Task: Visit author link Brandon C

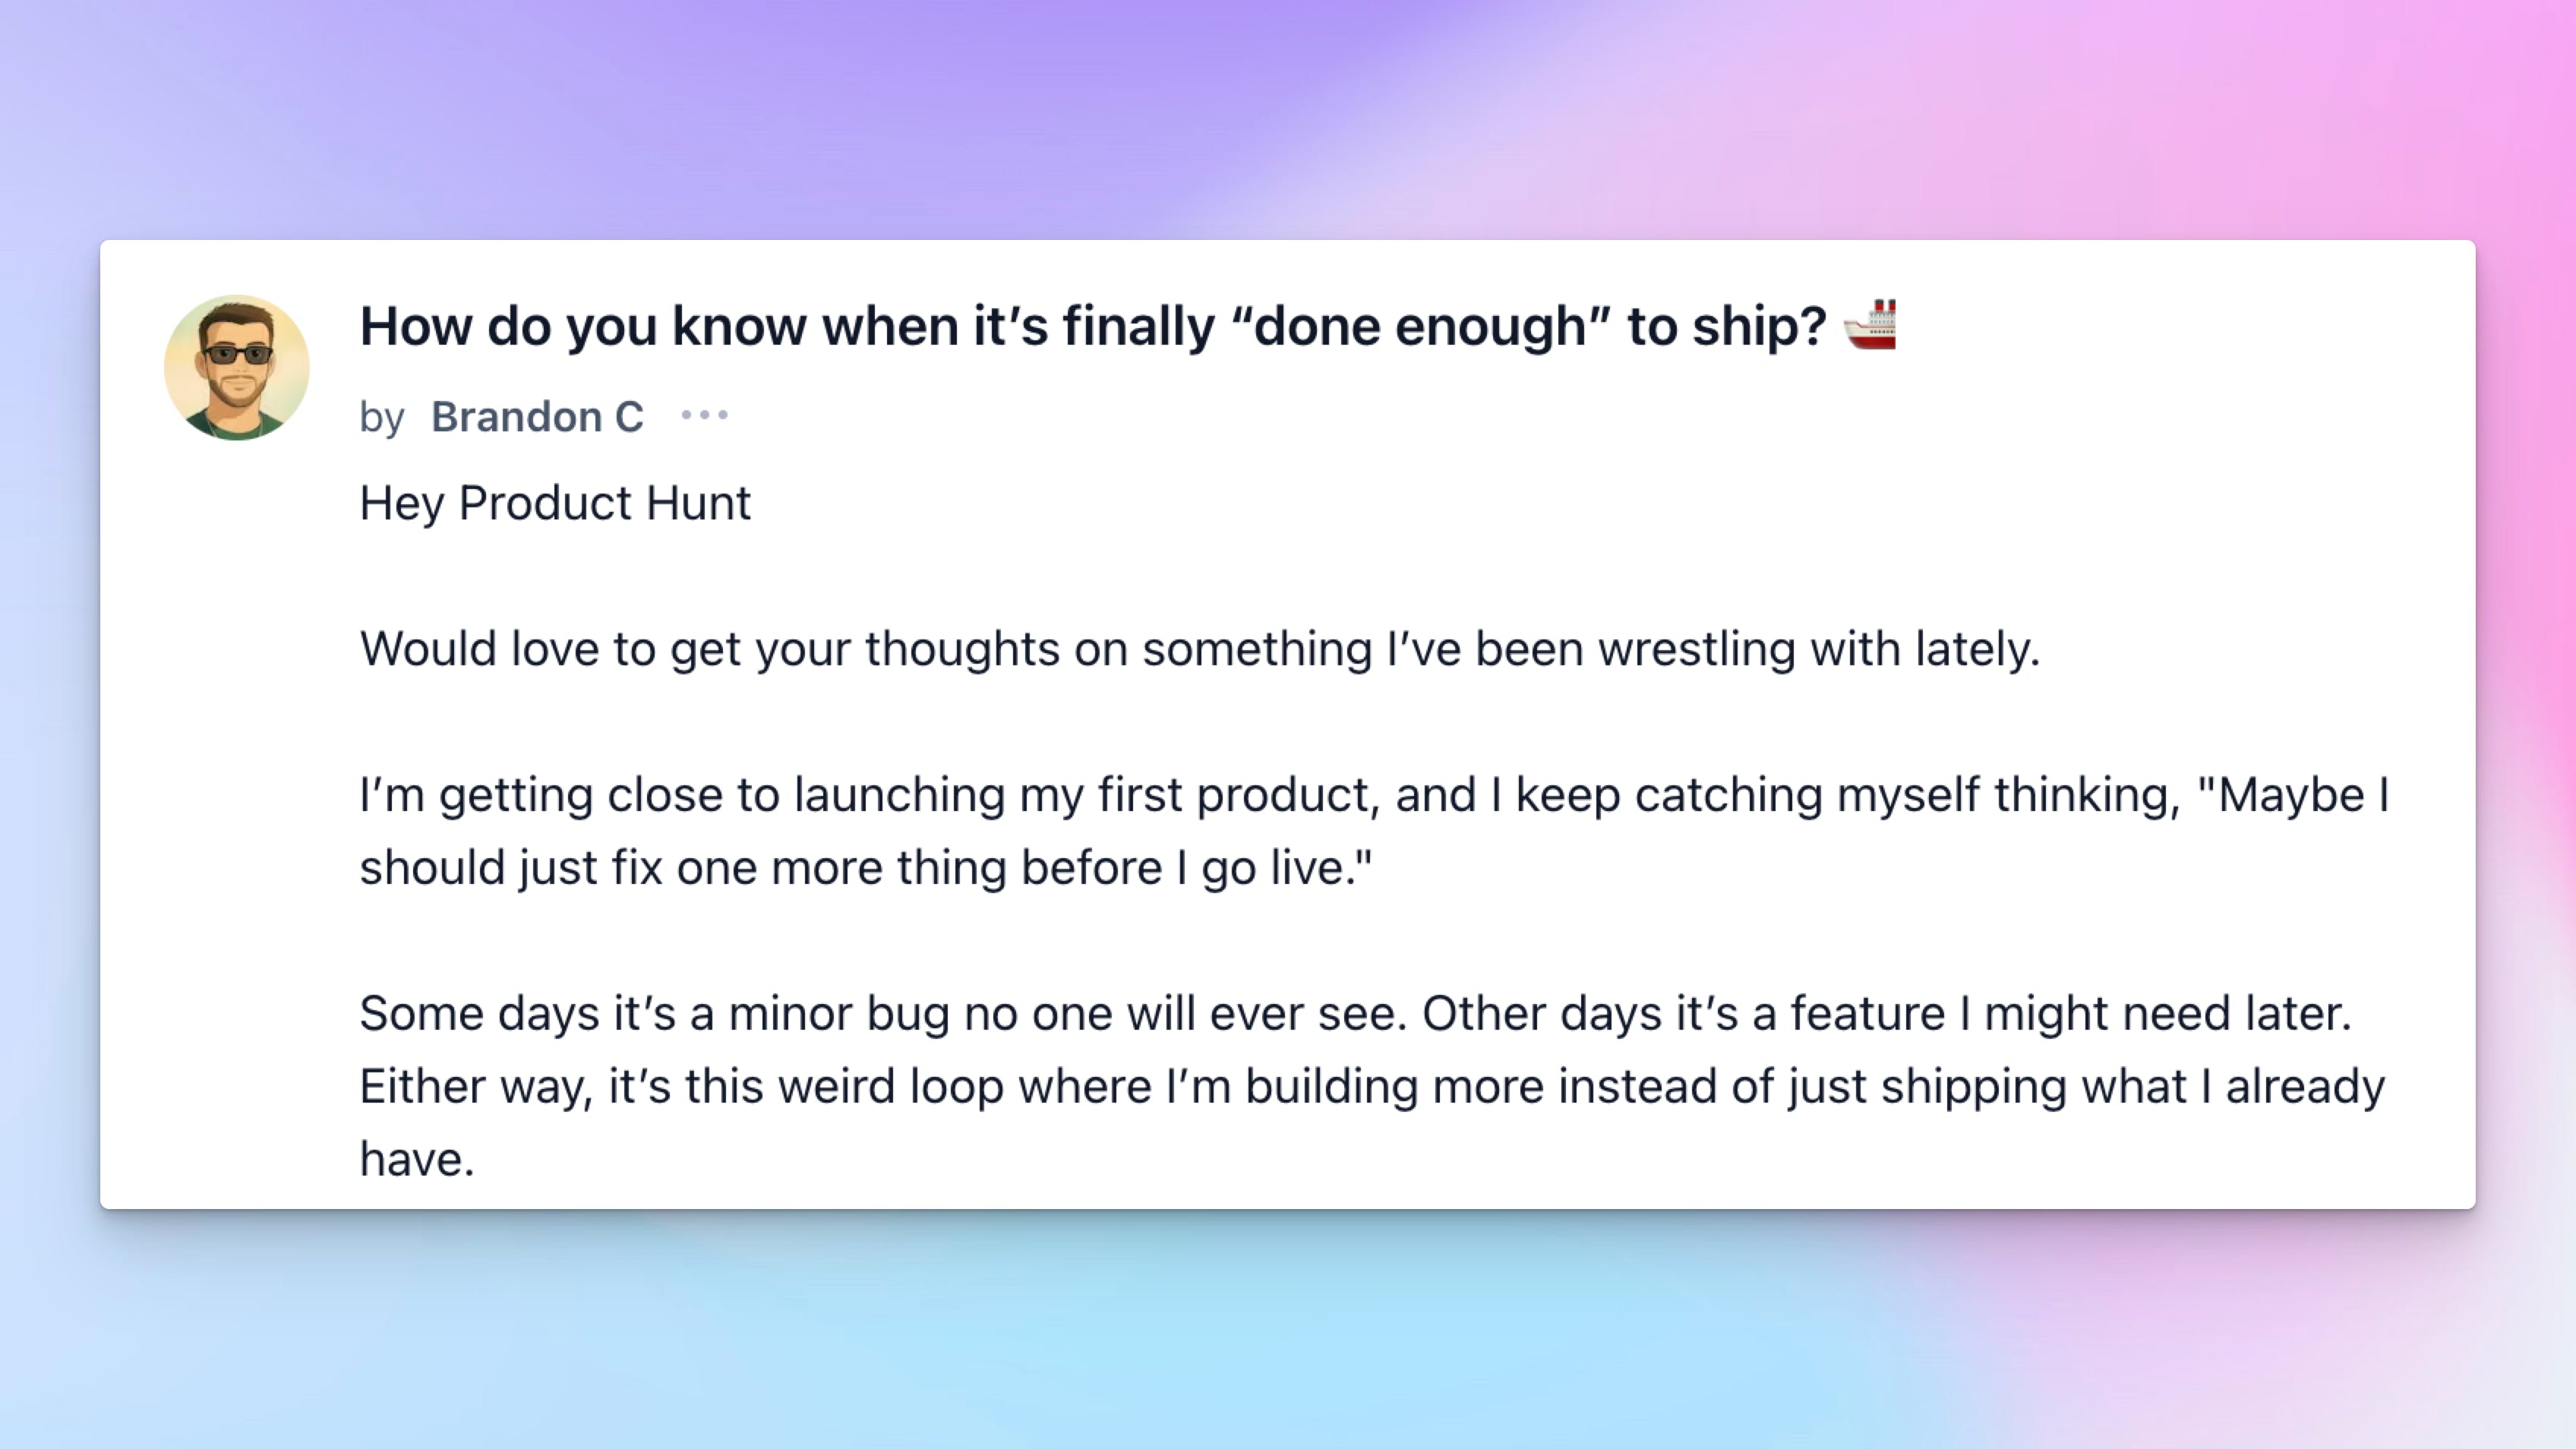Action: coord(537,417)
